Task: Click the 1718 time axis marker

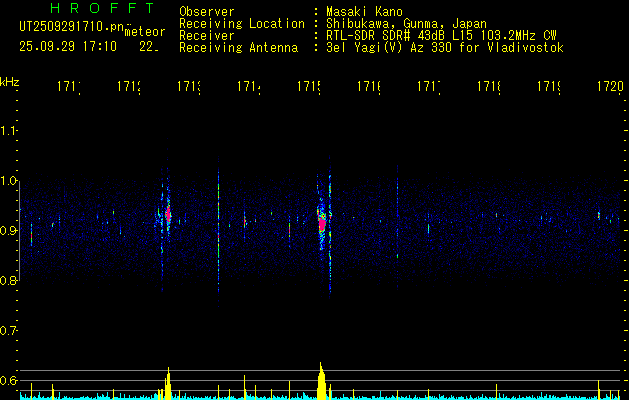Action: point(489,87)
